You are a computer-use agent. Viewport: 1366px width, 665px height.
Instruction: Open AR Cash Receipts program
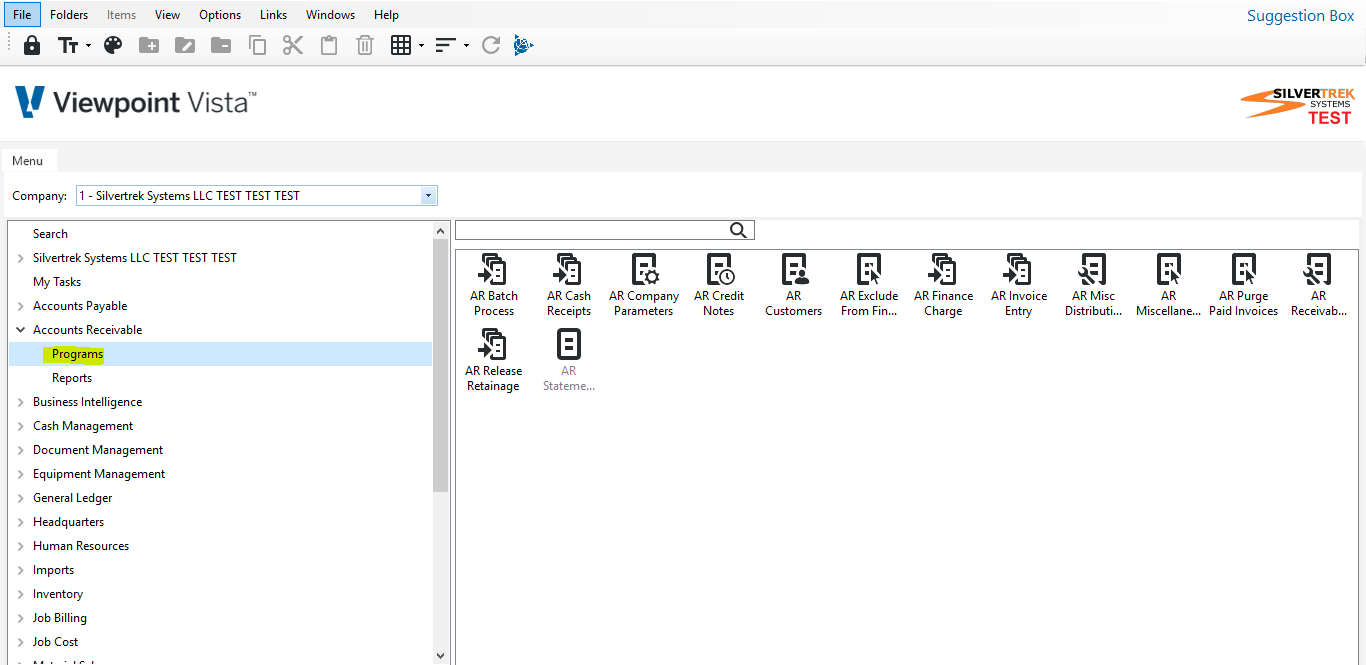(x=568, y=286)
